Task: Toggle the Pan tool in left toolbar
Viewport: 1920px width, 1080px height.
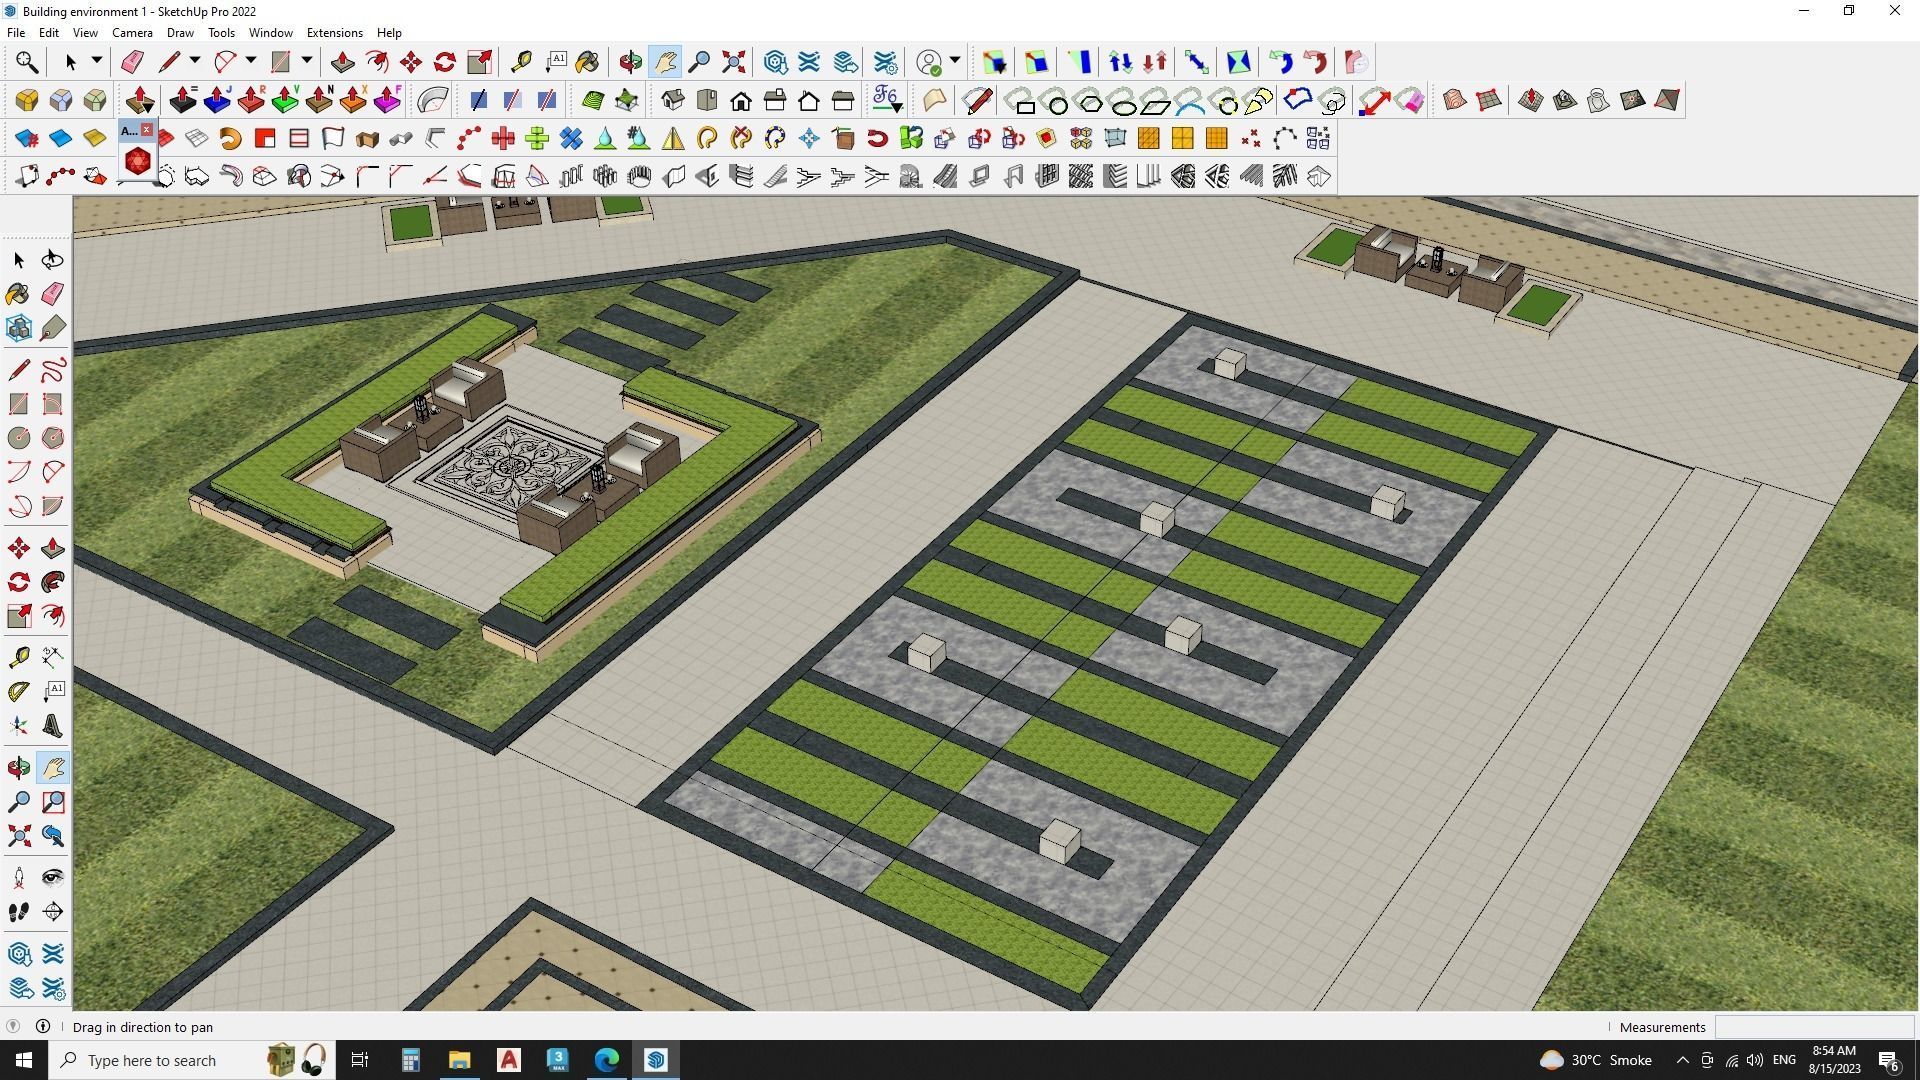Action: 53,767
